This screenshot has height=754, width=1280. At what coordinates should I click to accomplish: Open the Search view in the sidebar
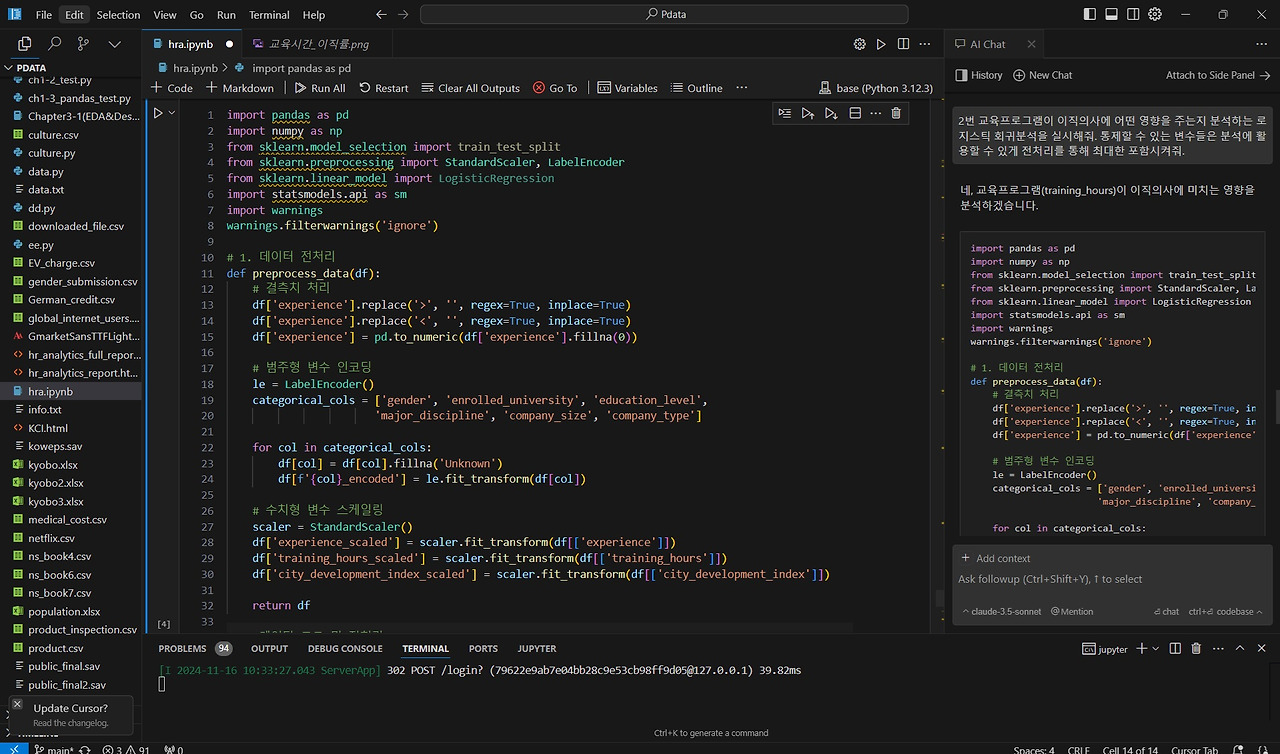click(55, 44)
